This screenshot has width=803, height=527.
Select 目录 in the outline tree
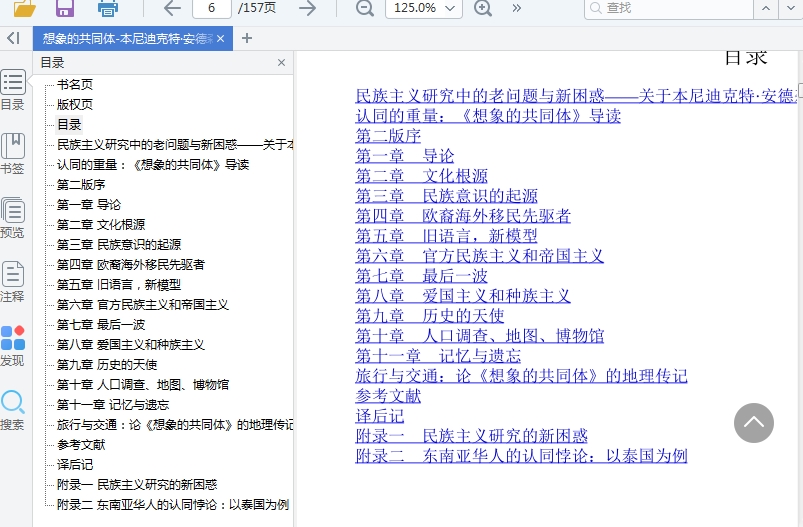click(69, 124)
